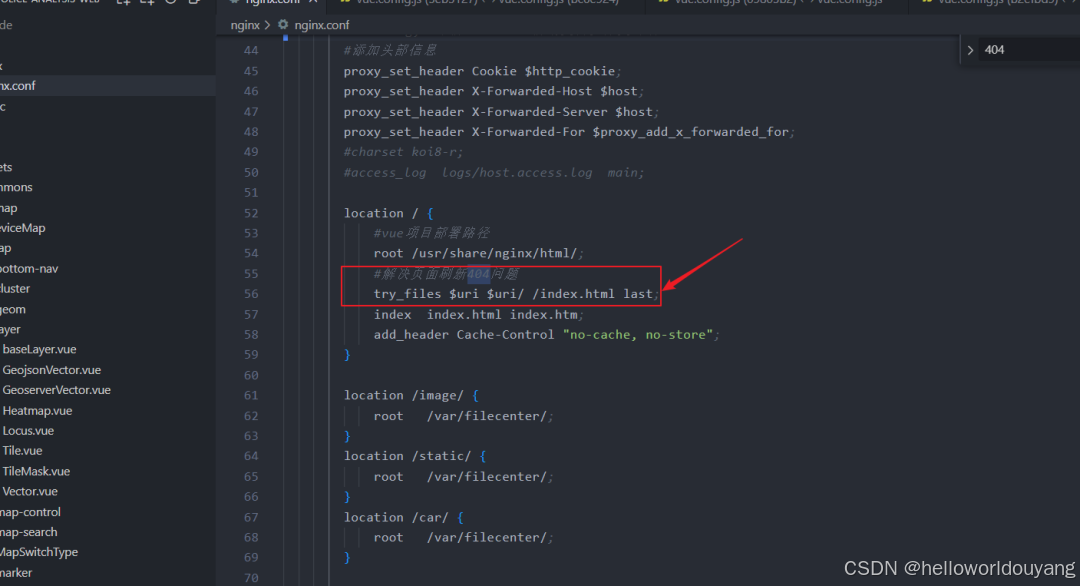Click the 'add_header Cache-Control' line
This screenshot has width=1080, height=586.
click(546, 334)
